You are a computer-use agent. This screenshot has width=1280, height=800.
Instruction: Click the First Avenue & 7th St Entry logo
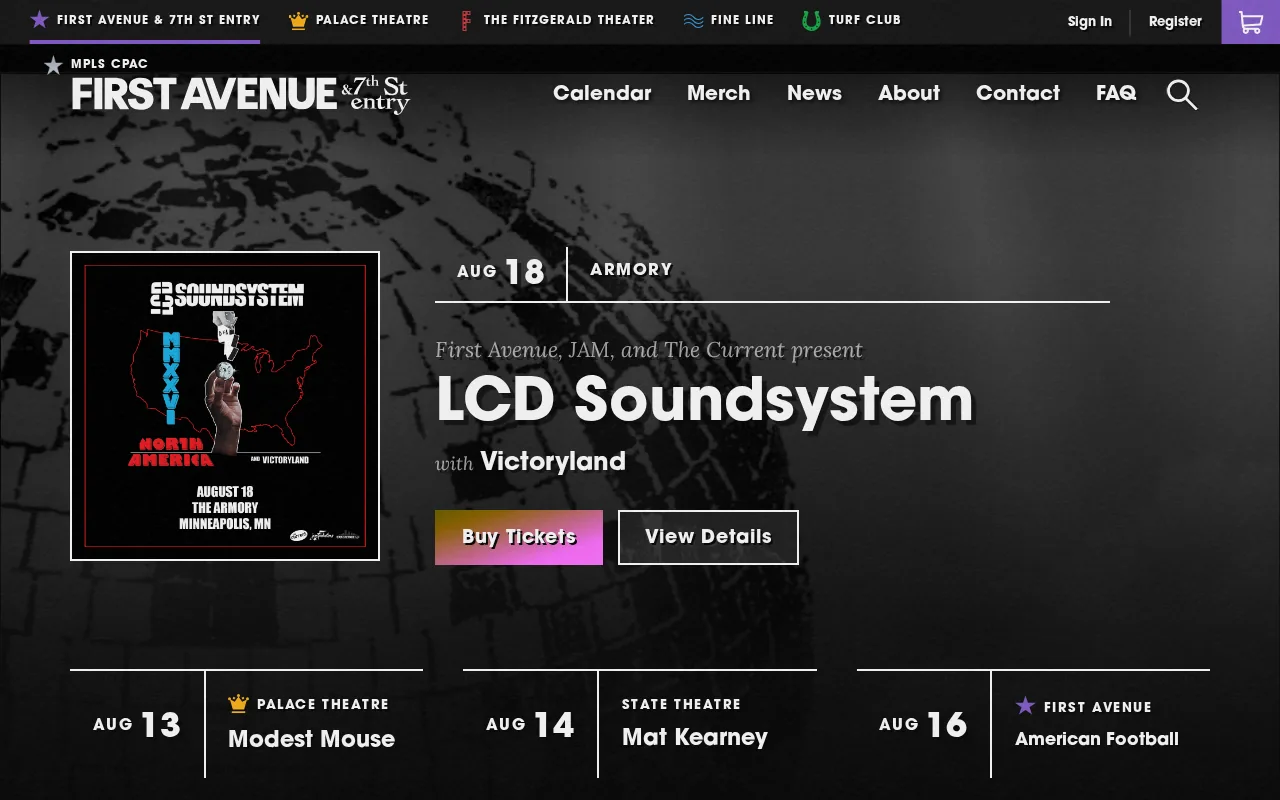[241, 95]
